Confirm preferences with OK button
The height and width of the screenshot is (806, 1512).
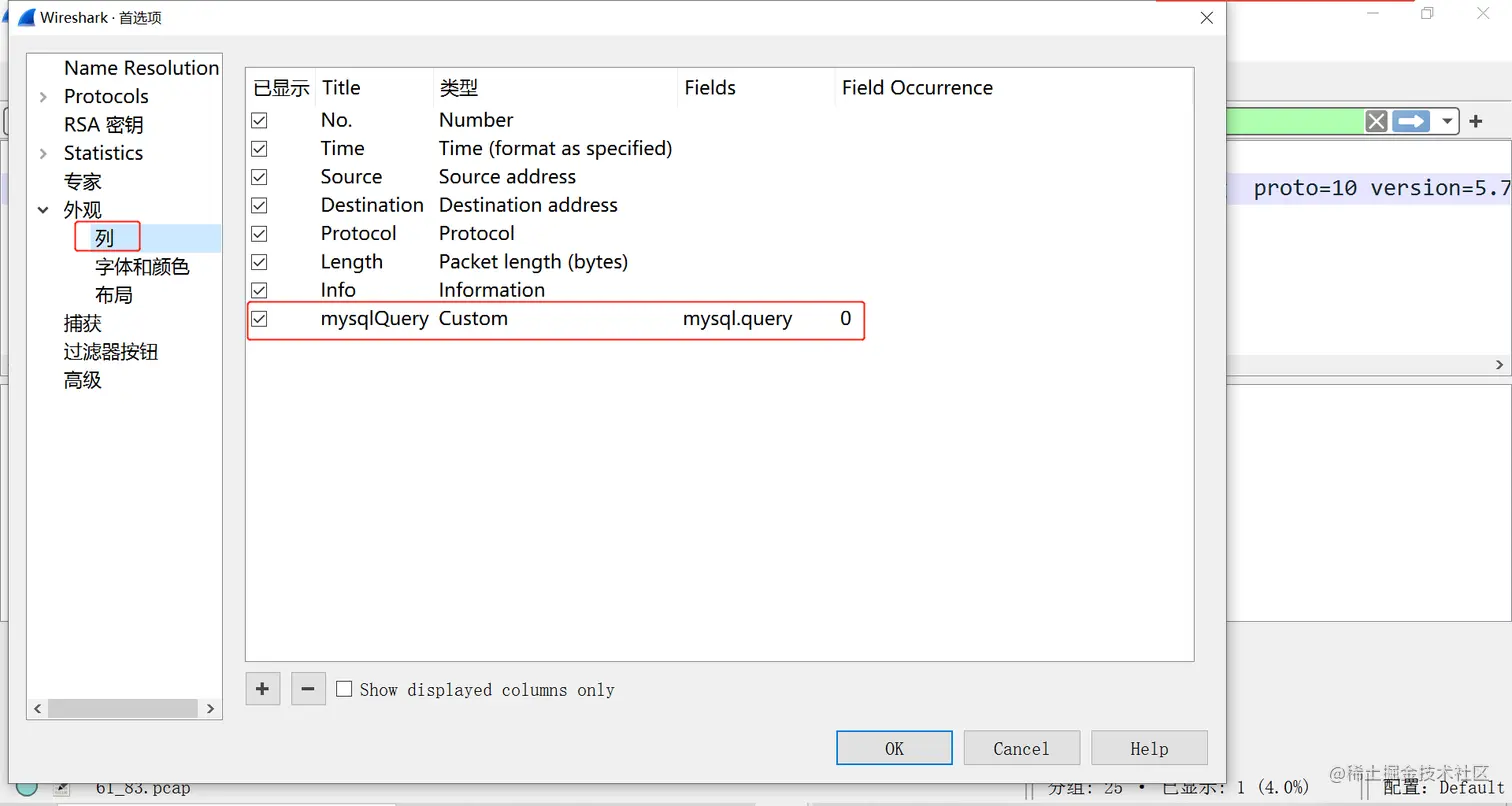[x=894, y=748]
